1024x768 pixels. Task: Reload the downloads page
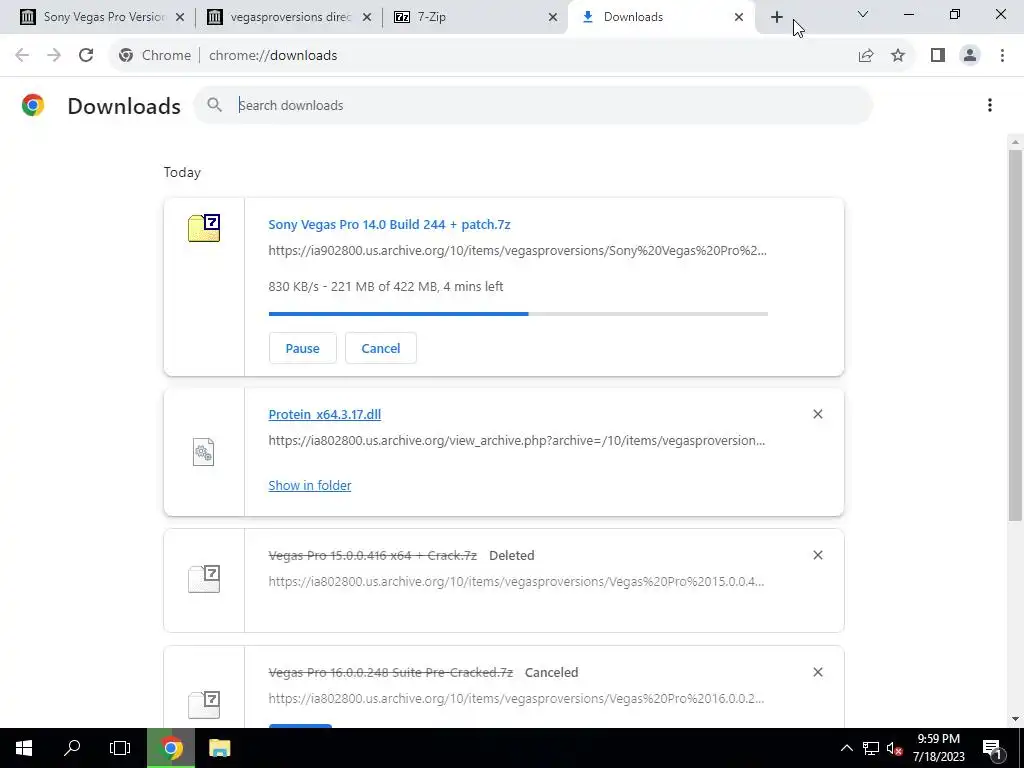pyautogui.click(x=86, y=56)
